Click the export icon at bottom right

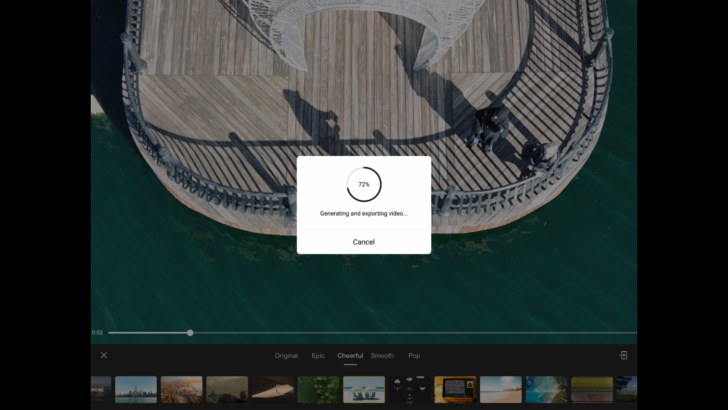pos(623,355)
